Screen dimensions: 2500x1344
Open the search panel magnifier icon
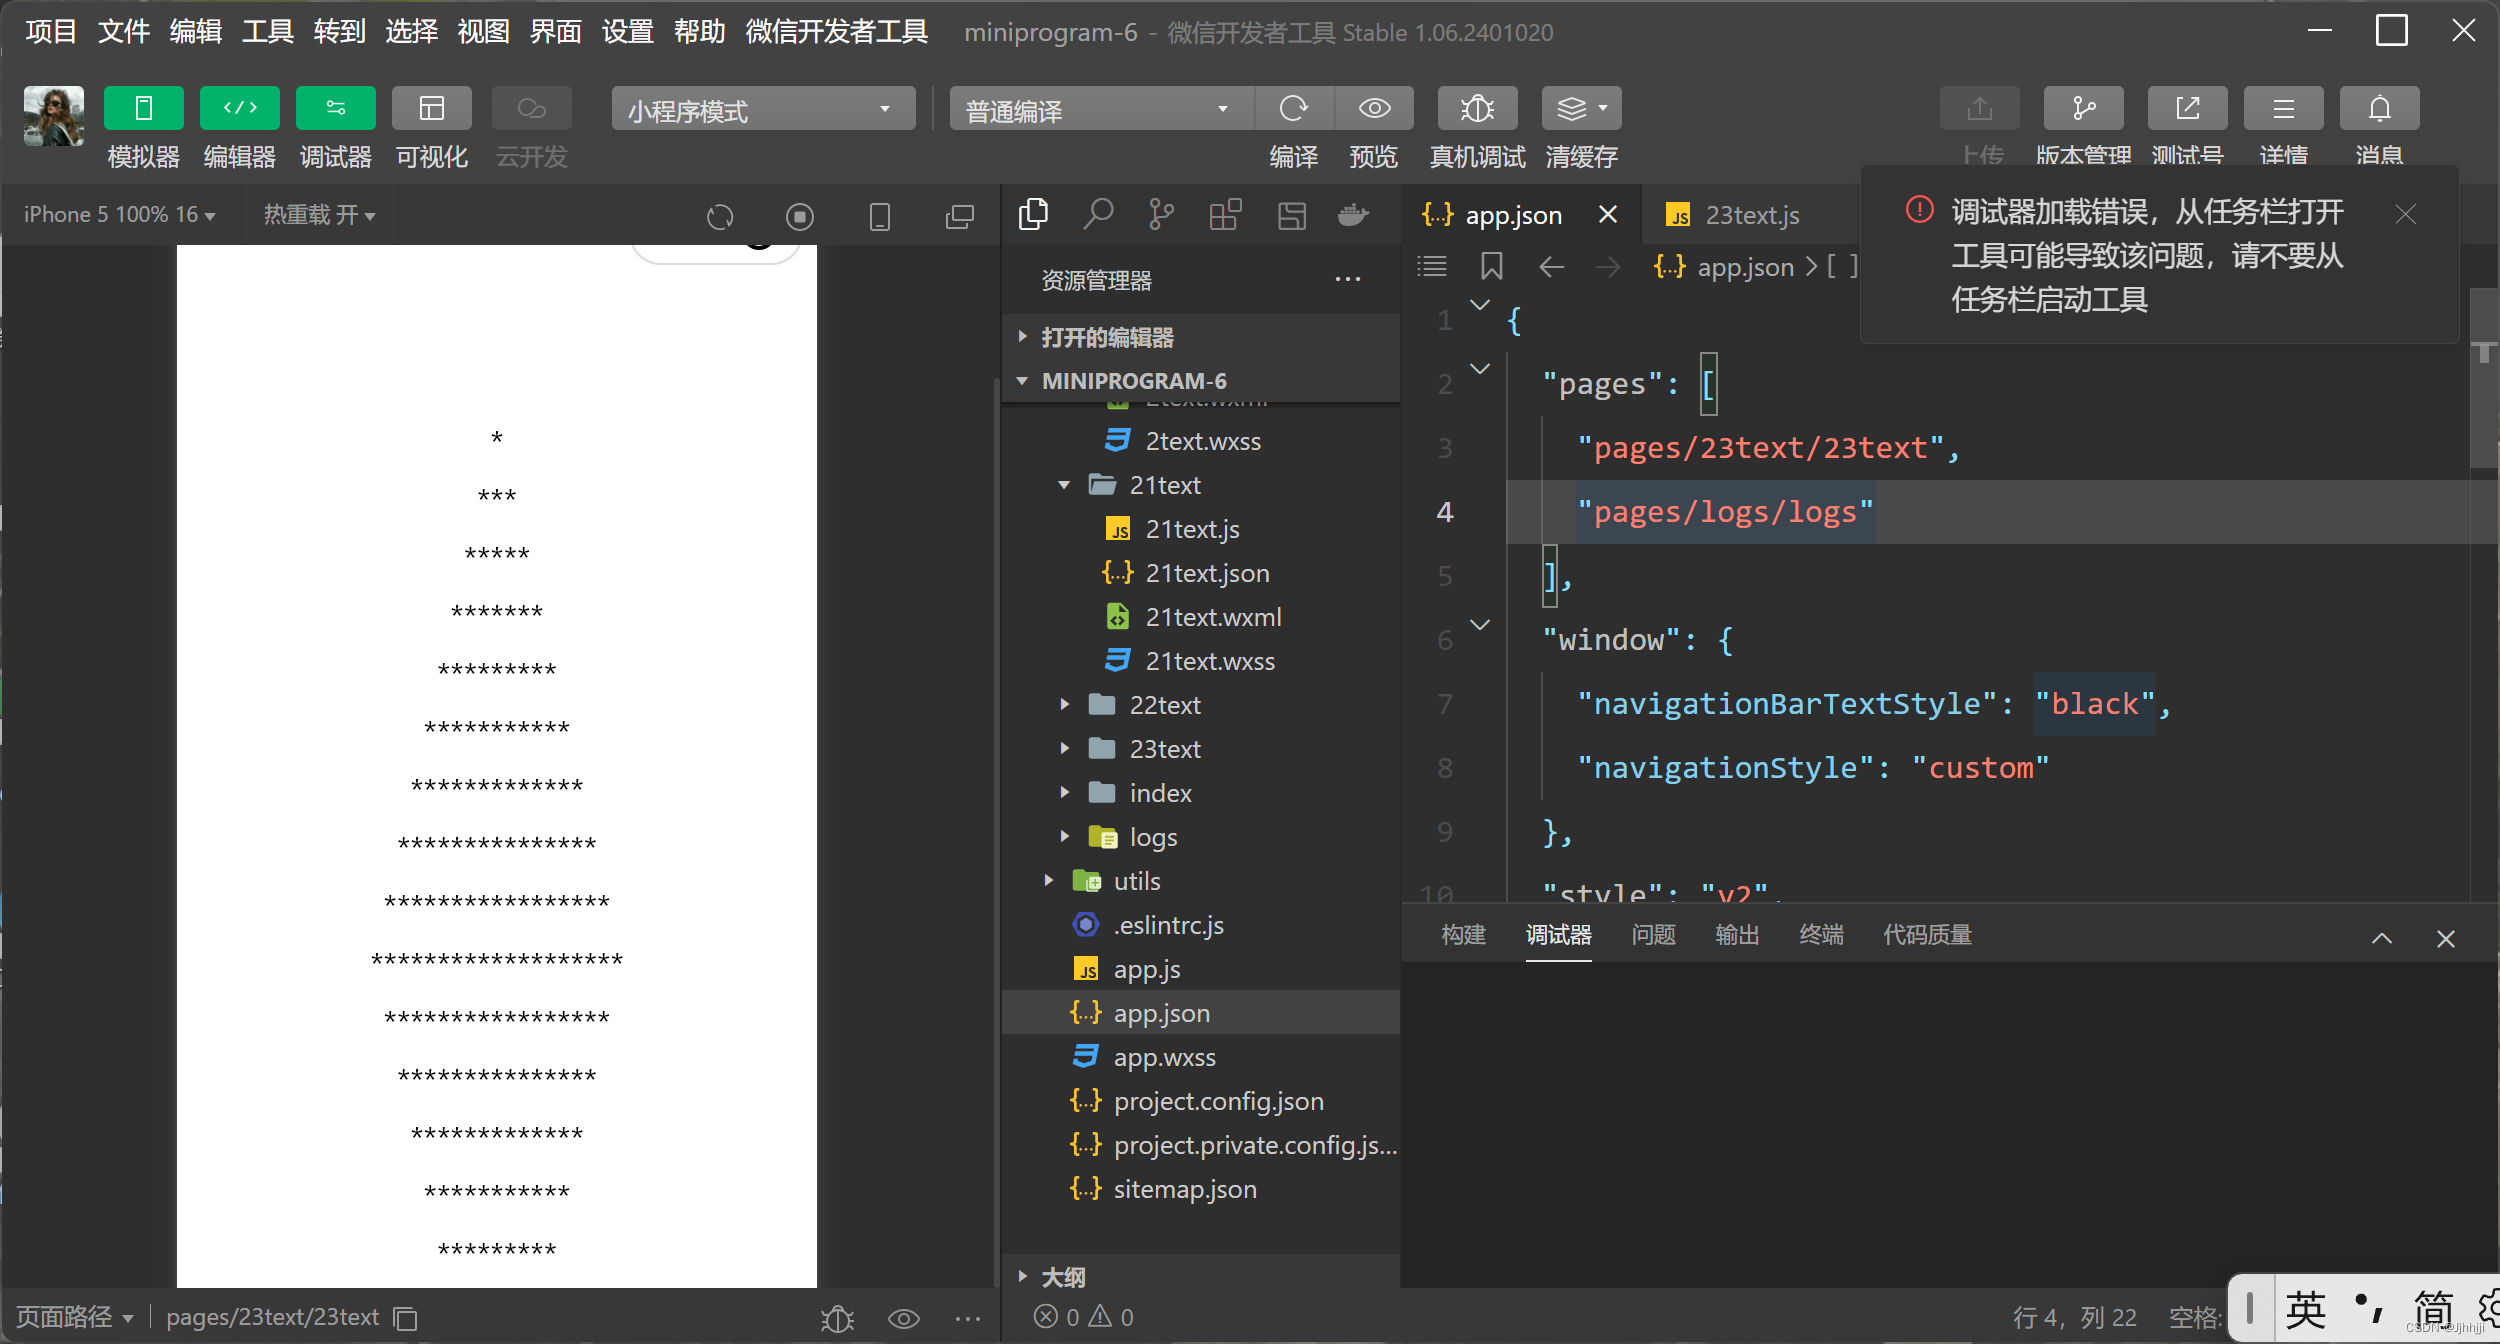[x=1098, y=214]
